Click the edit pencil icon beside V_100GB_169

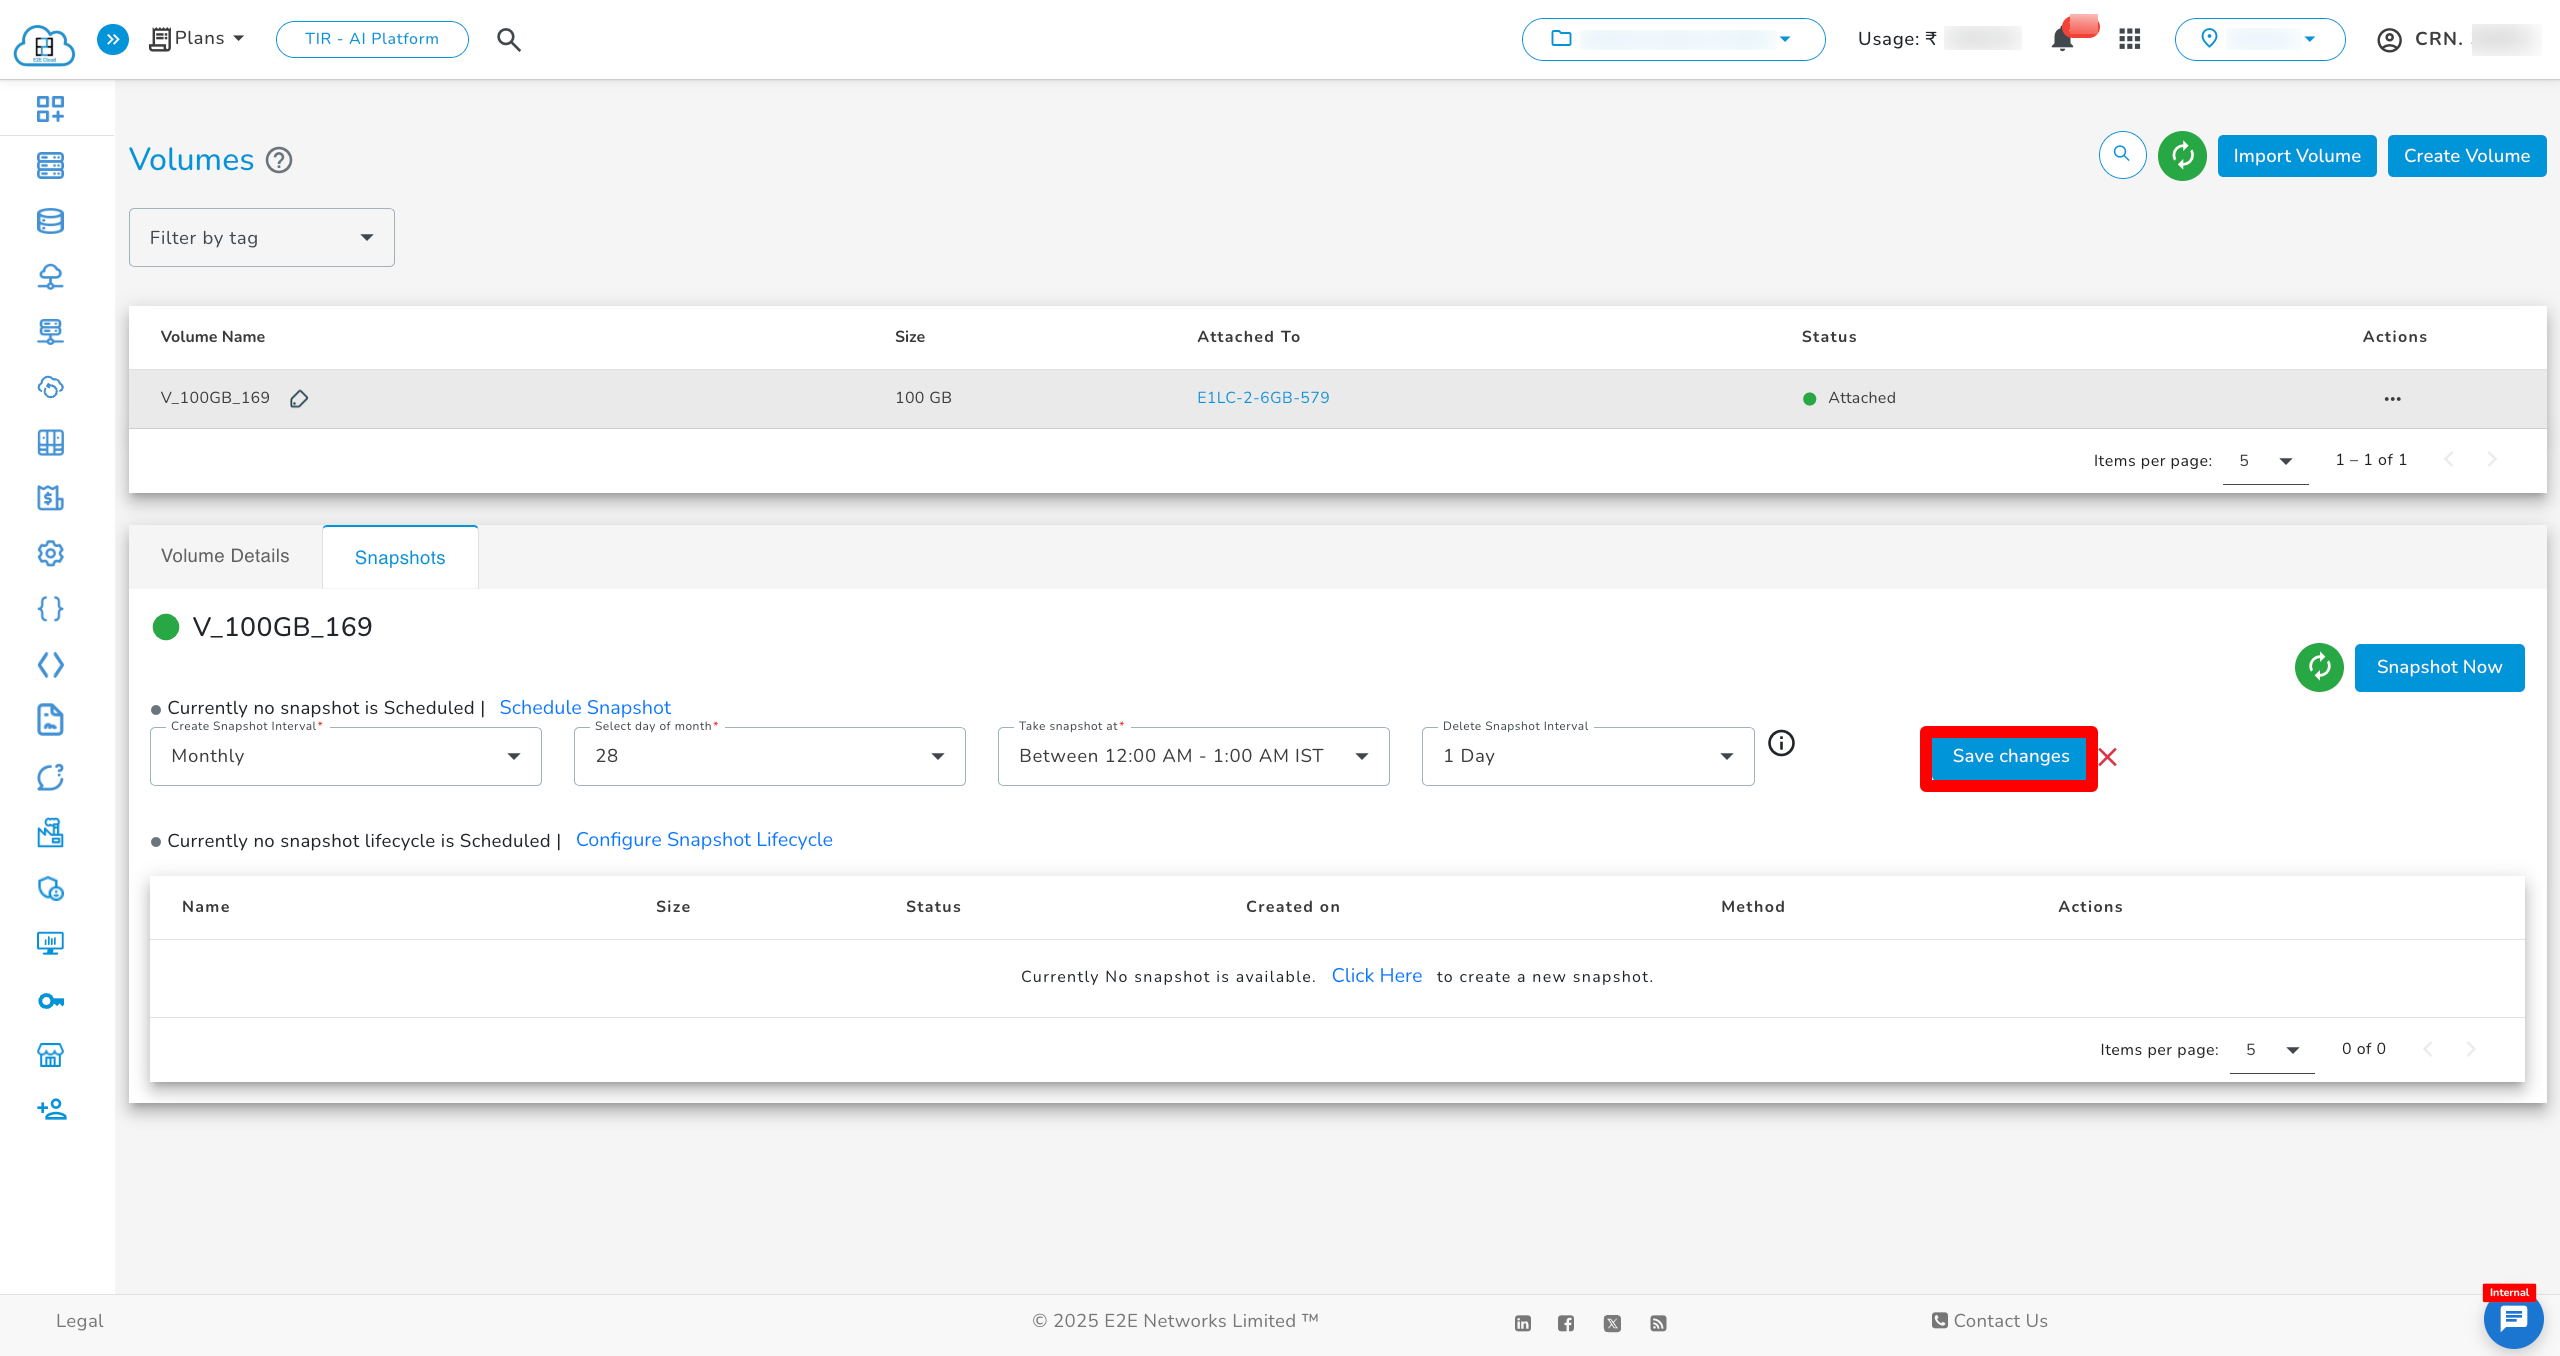pyautogui.click(x=299, y=399)
